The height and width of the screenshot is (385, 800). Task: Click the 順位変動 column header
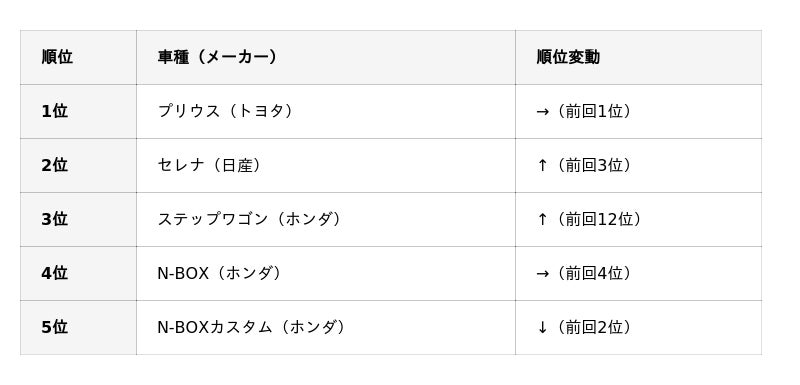tap(638, 57)
